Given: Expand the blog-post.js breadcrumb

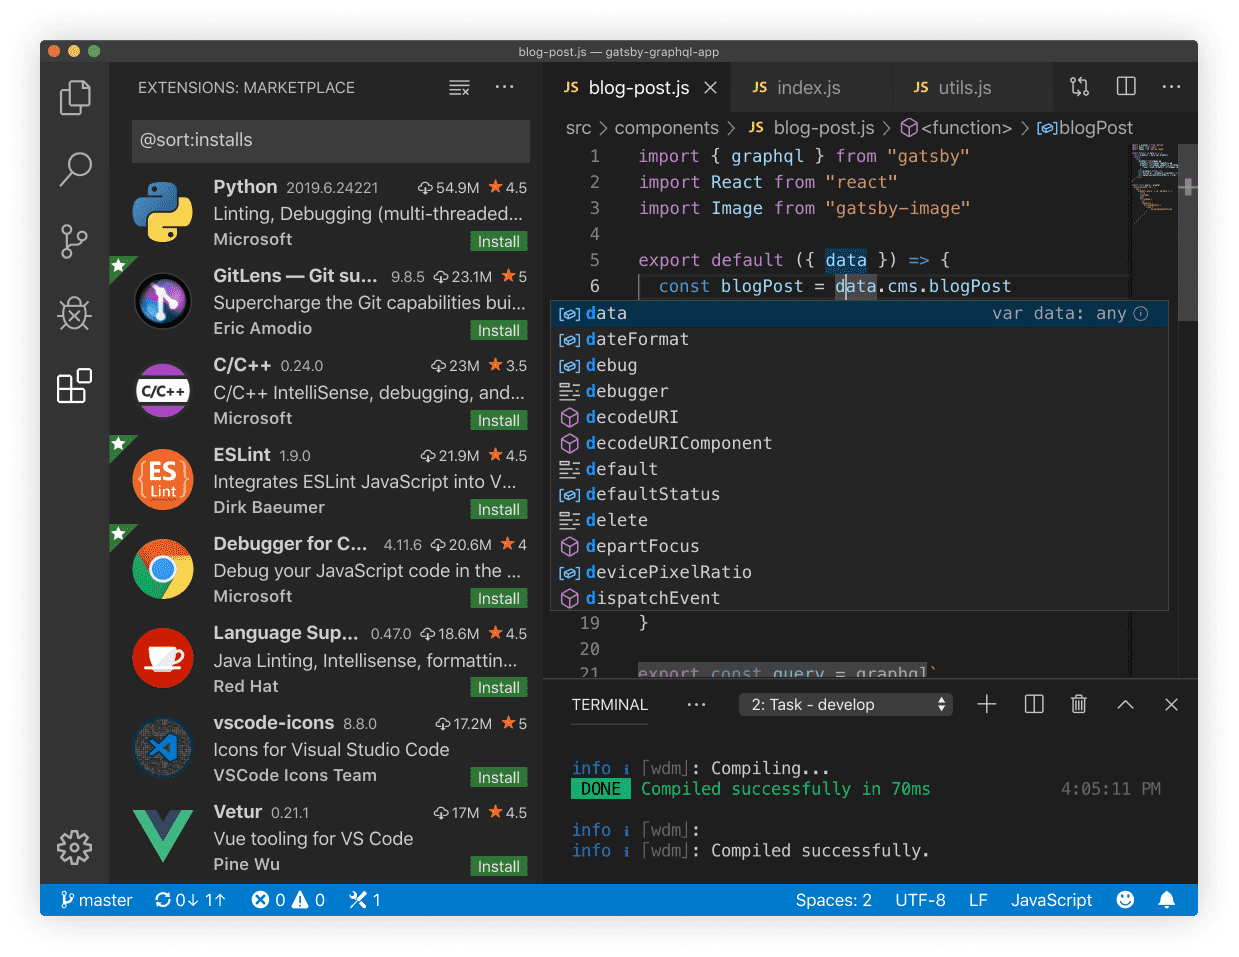Looking at the screenshot, I should (811, 128).
